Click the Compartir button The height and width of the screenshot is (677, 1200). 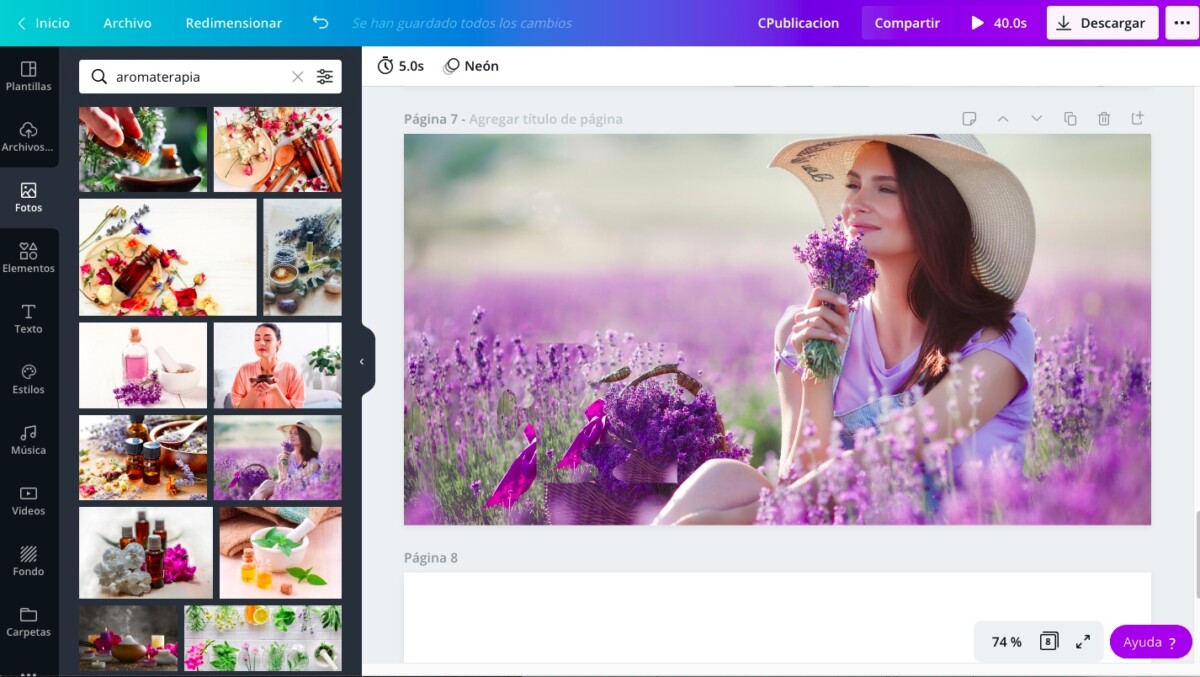[x=906, y=23]
